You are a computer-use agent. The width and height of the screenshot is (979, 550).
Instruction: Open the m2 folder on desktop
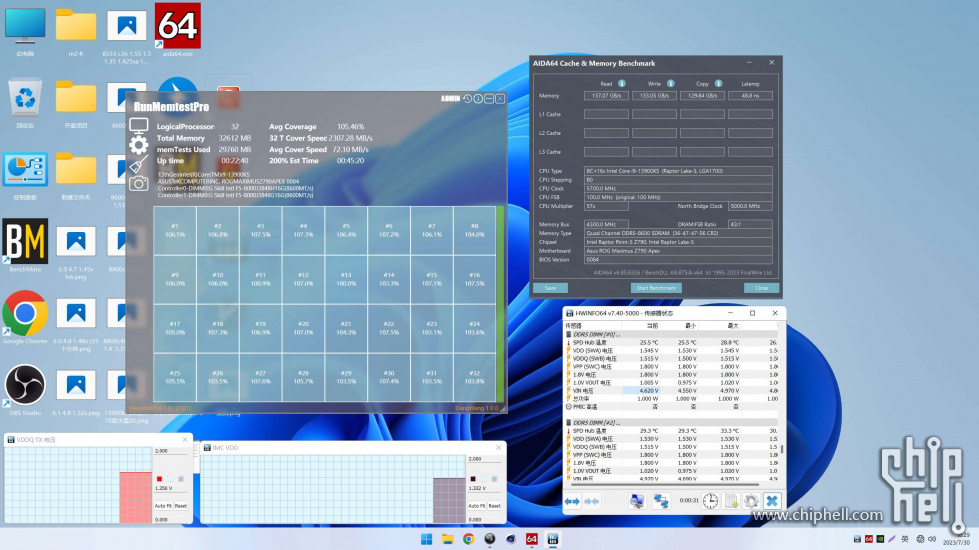(76, 30)
